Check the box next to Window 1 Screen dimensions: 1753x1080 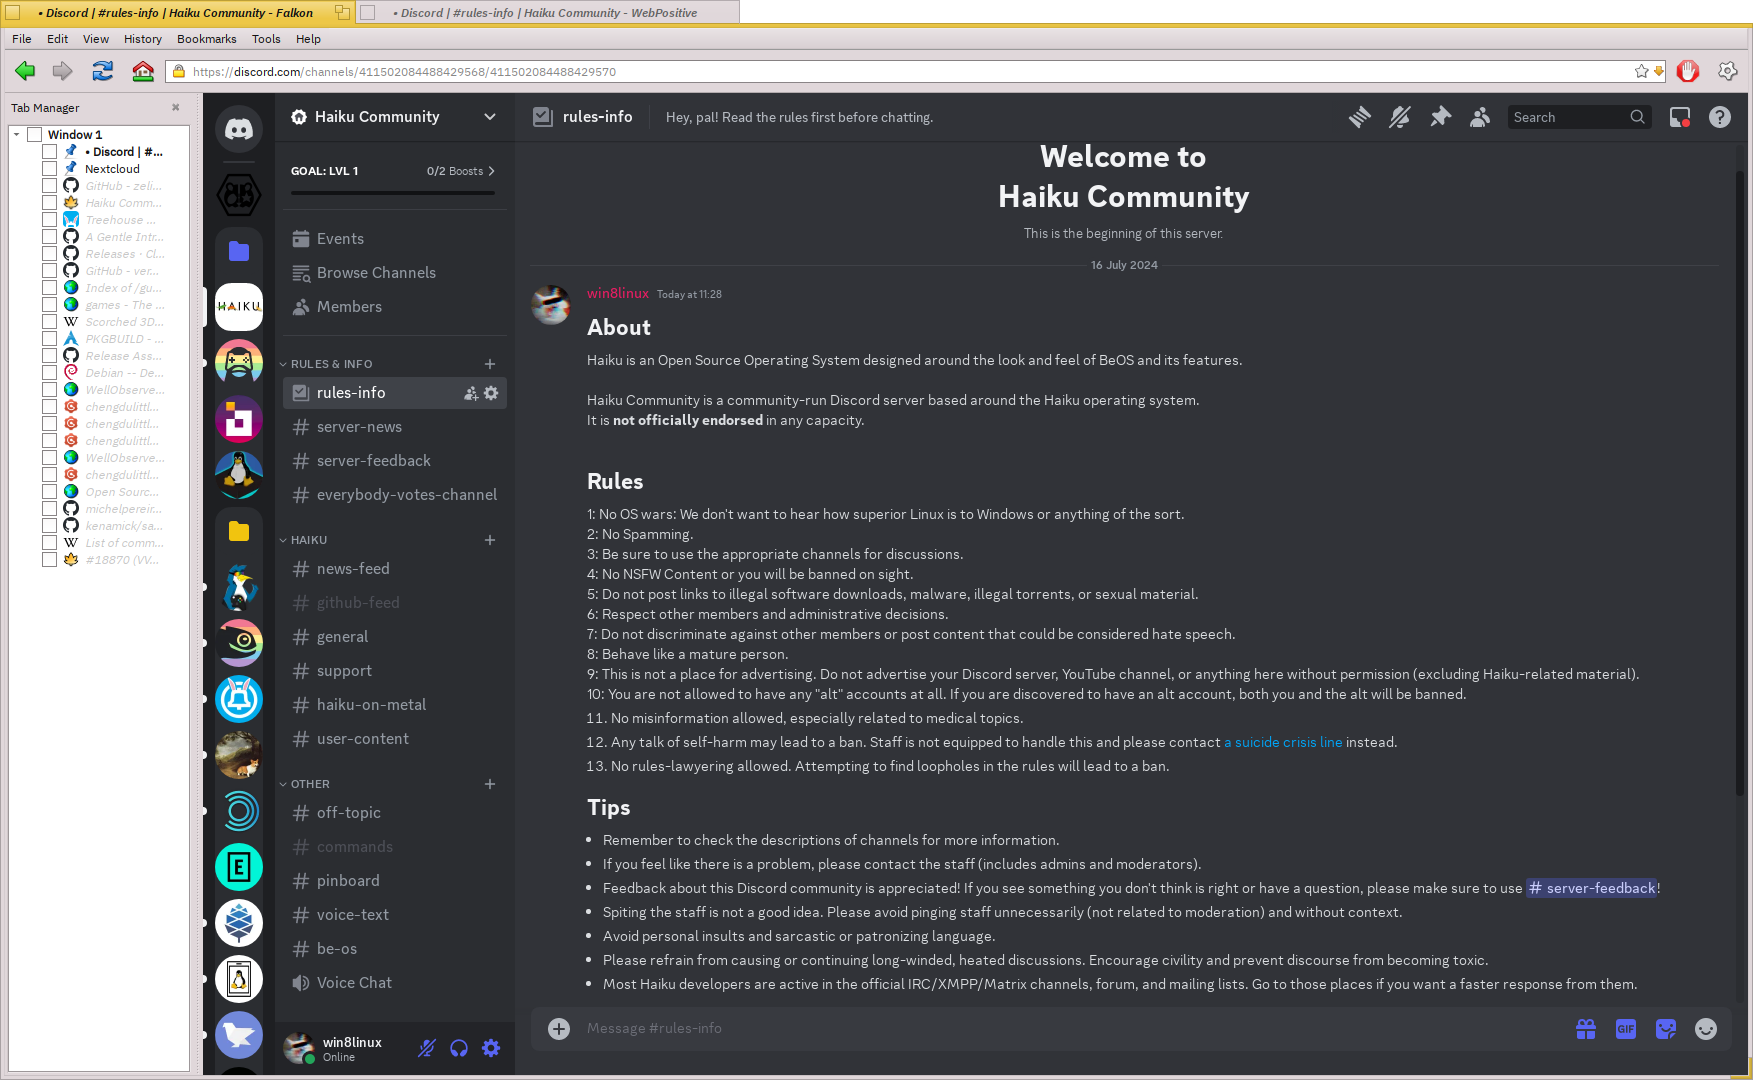point(35,135)
